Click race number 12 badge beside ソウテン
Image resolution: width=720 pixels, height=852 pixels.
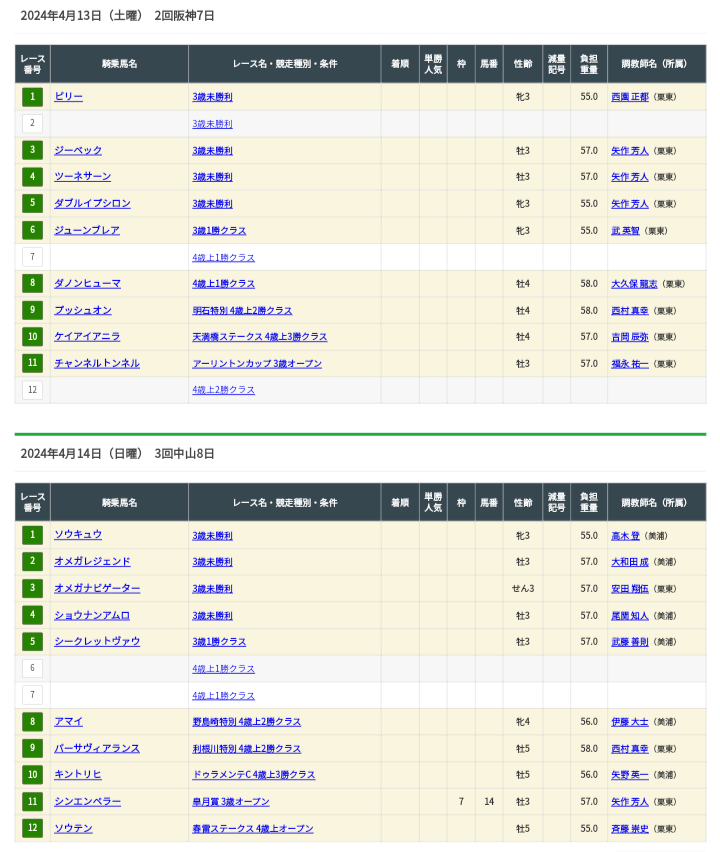tap(33, 828)
